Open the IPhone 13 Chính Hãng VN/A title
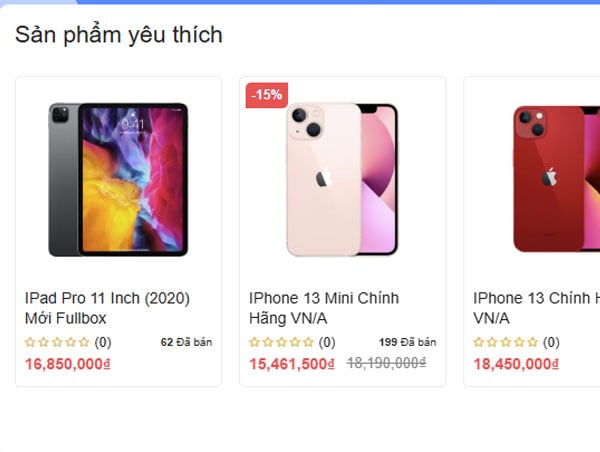Viewport: 600px width, 452px height. (x=536, y=308)
